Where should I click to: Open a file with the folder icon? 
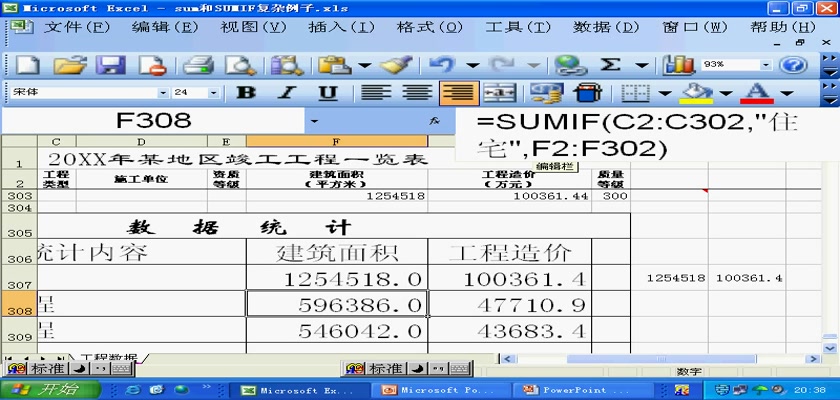pos(69,65)
